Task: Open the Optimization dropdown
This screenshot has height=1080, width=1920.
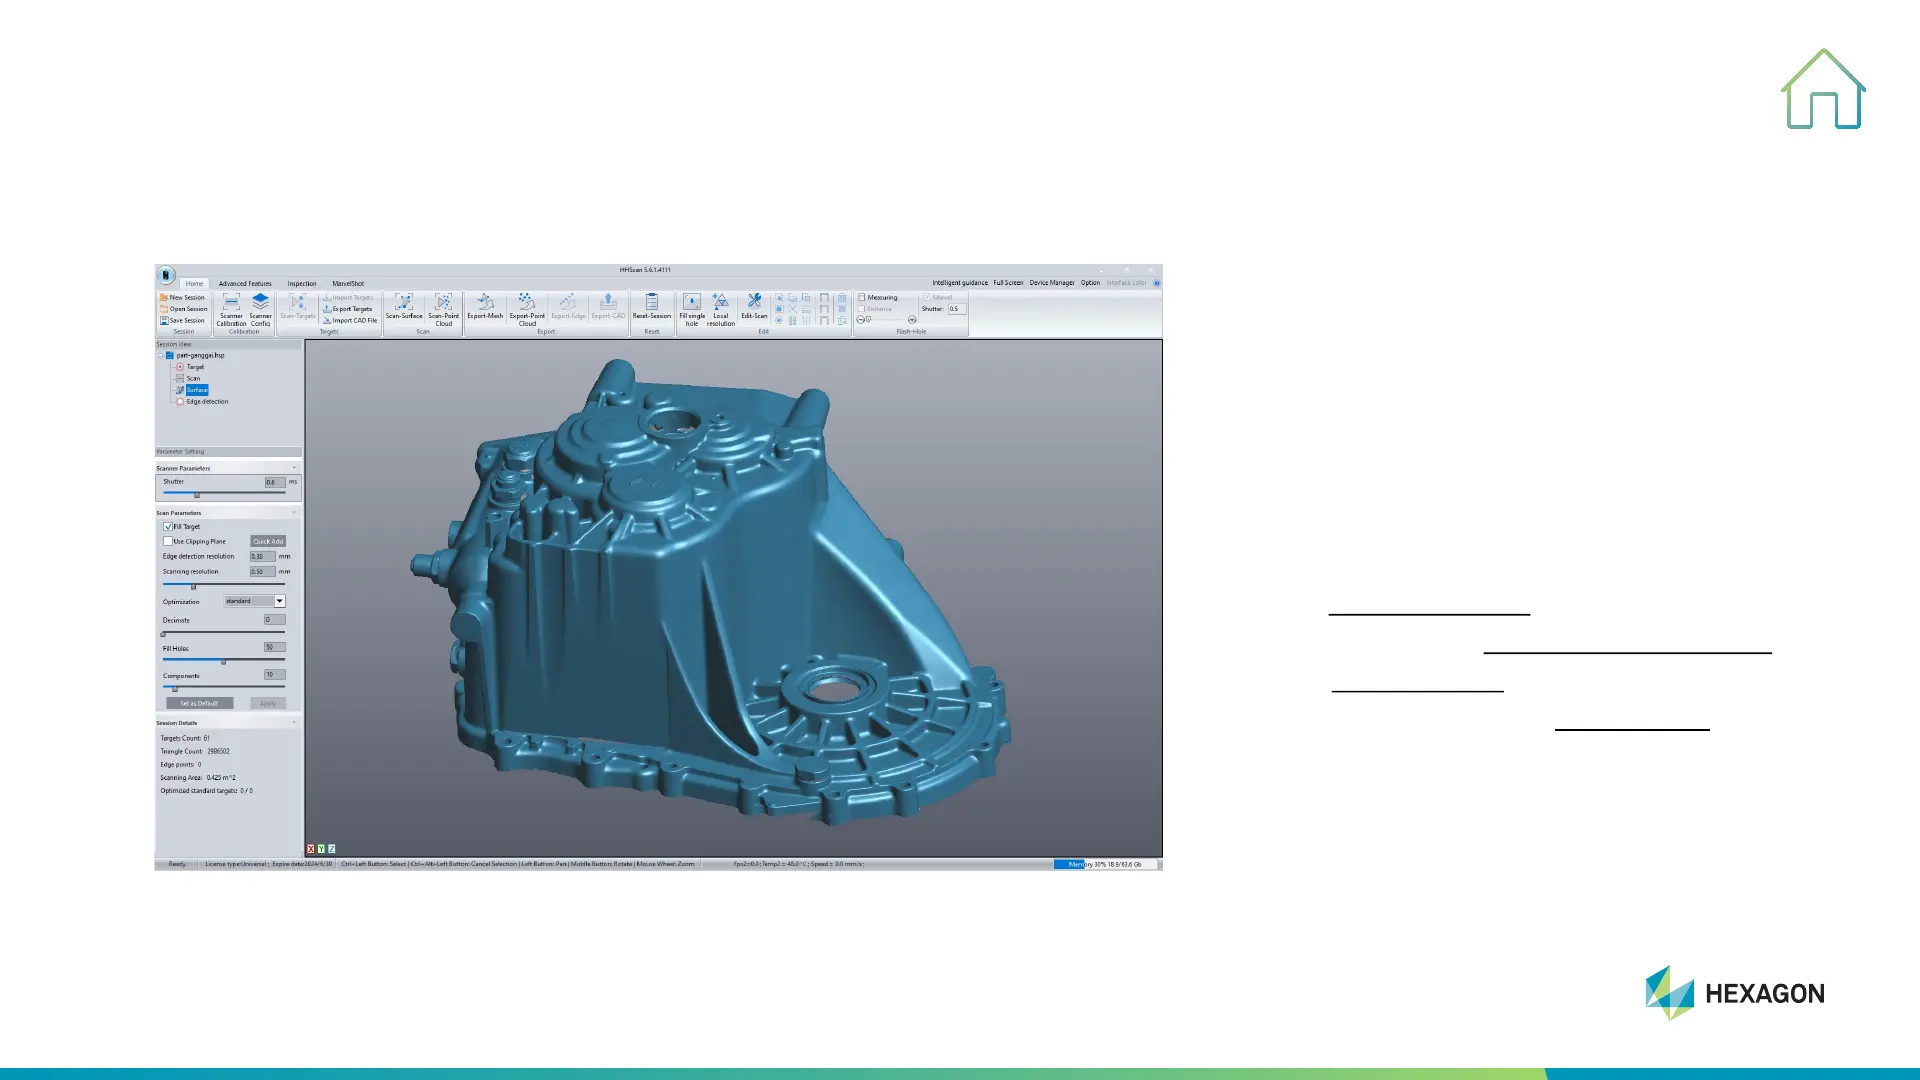Action: coord(280,601)
